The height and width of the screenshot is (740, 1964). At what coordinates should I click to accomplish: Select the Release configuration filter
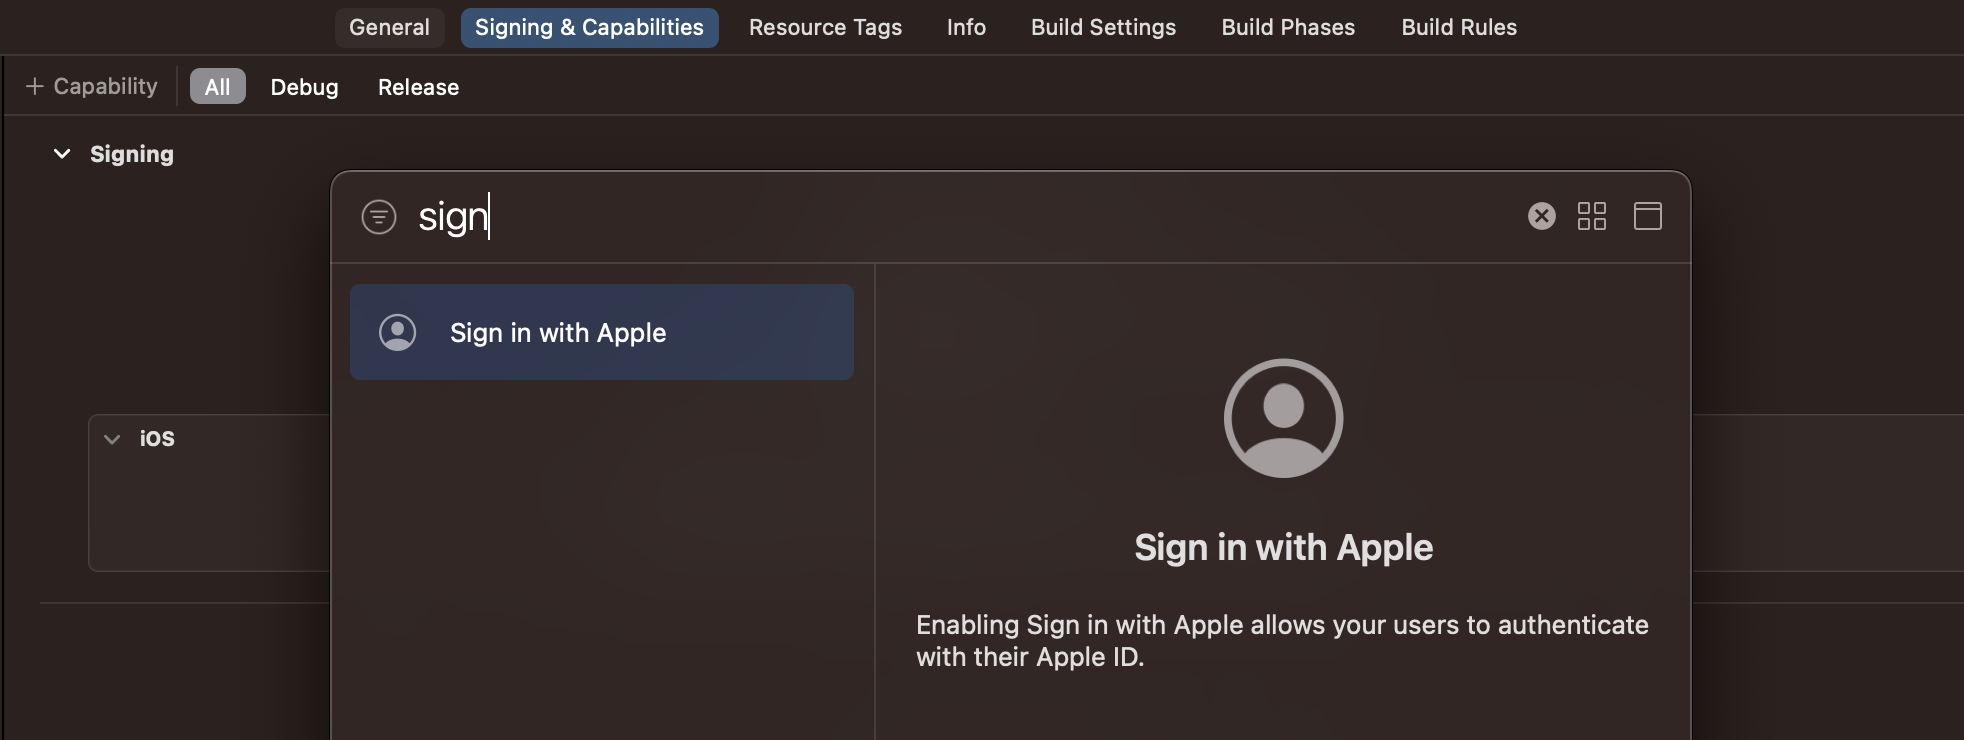pyautogui.click(x=418, y=87)
